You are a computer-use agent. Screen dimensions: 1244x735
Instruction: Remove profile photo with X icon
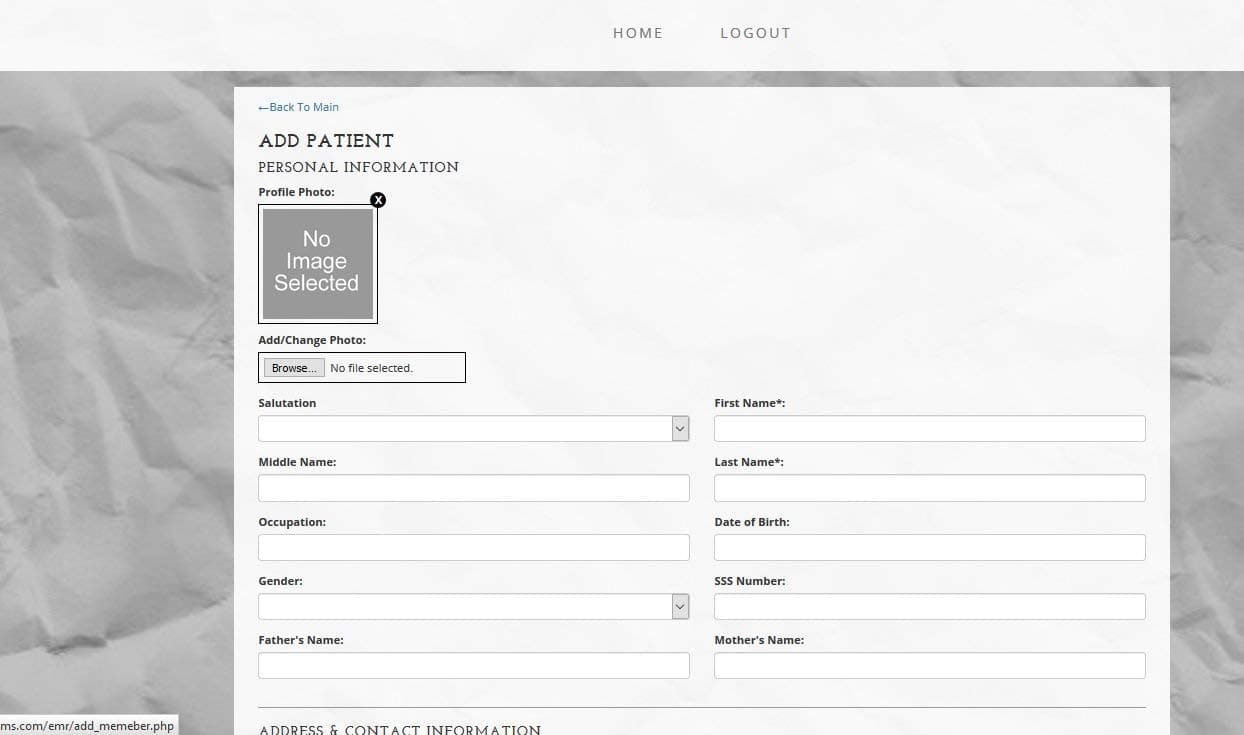[378, 200]
